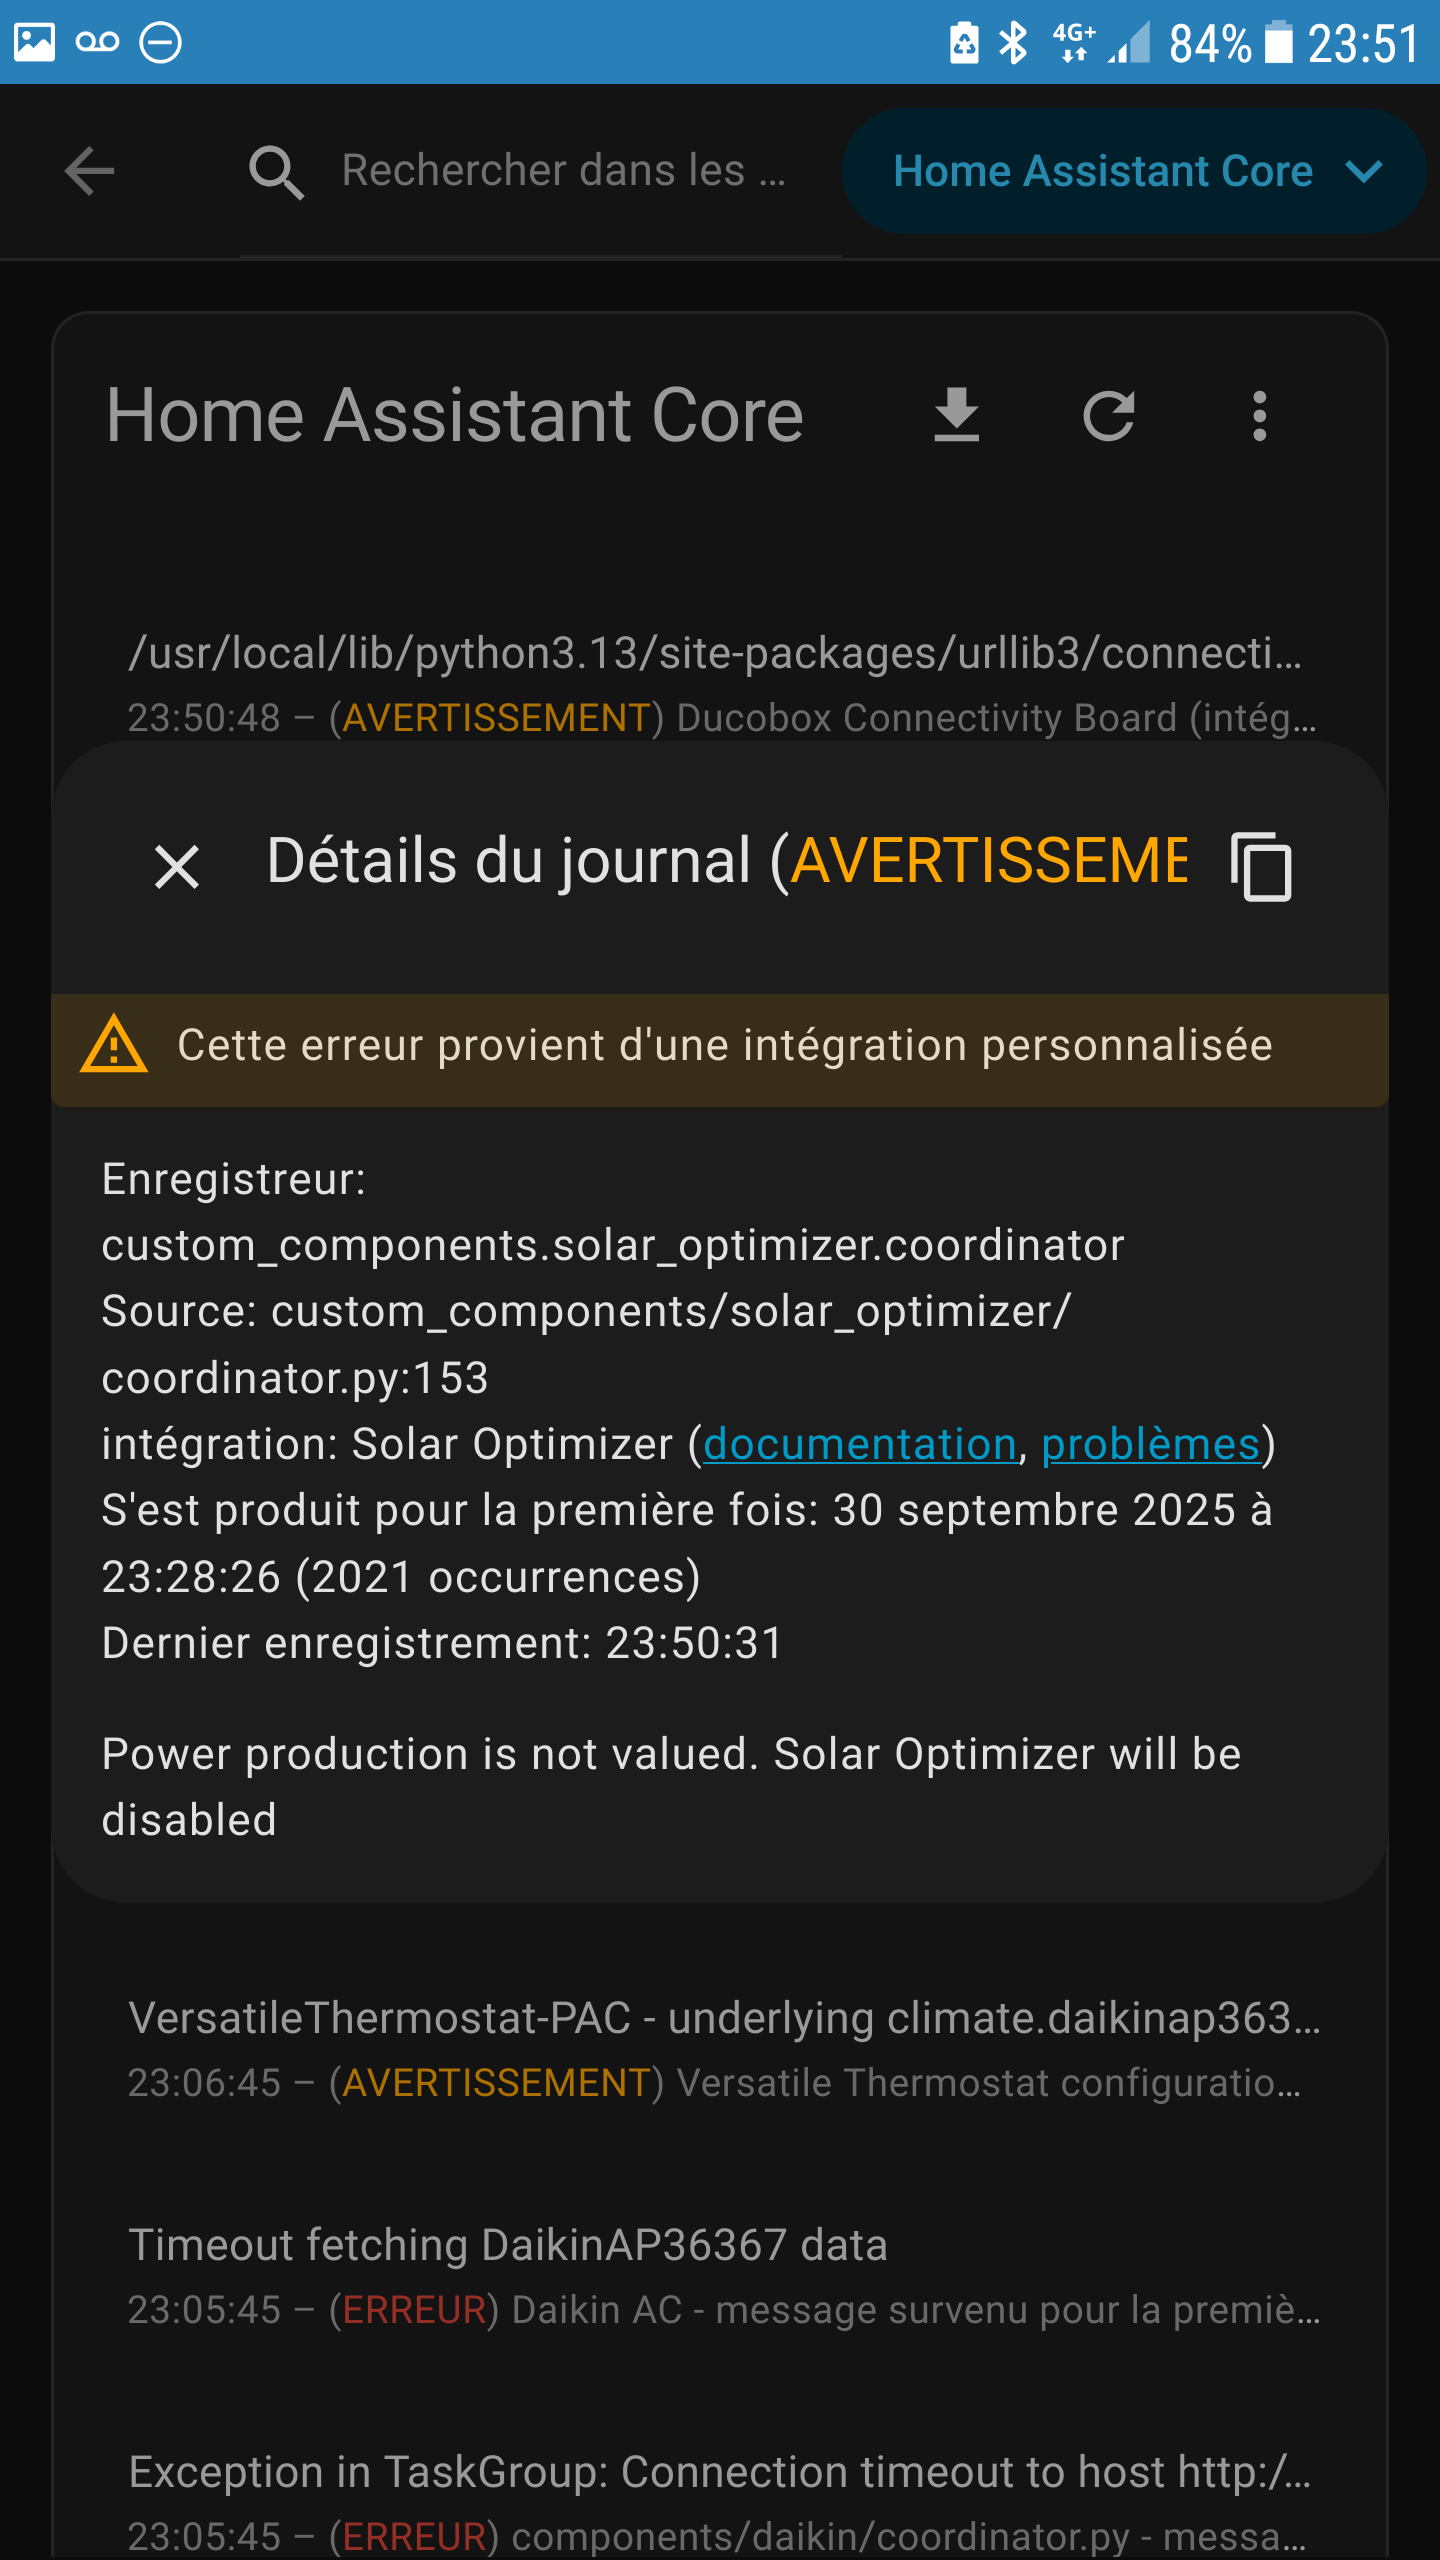Image resolution: width=1440 pixels, height=2560 pixels.
Task: Tap the do-not-disturb status icon
Action: point(160,42)
